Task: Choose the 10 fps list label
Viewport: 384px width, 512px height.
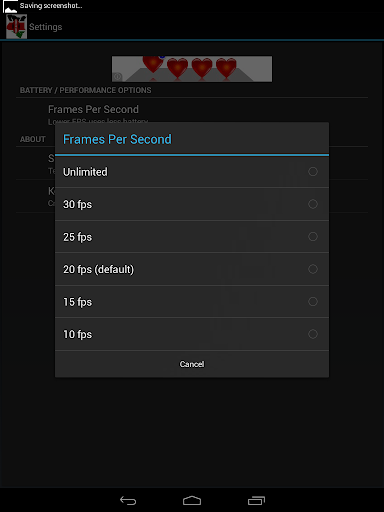Action: pos(77,334)
